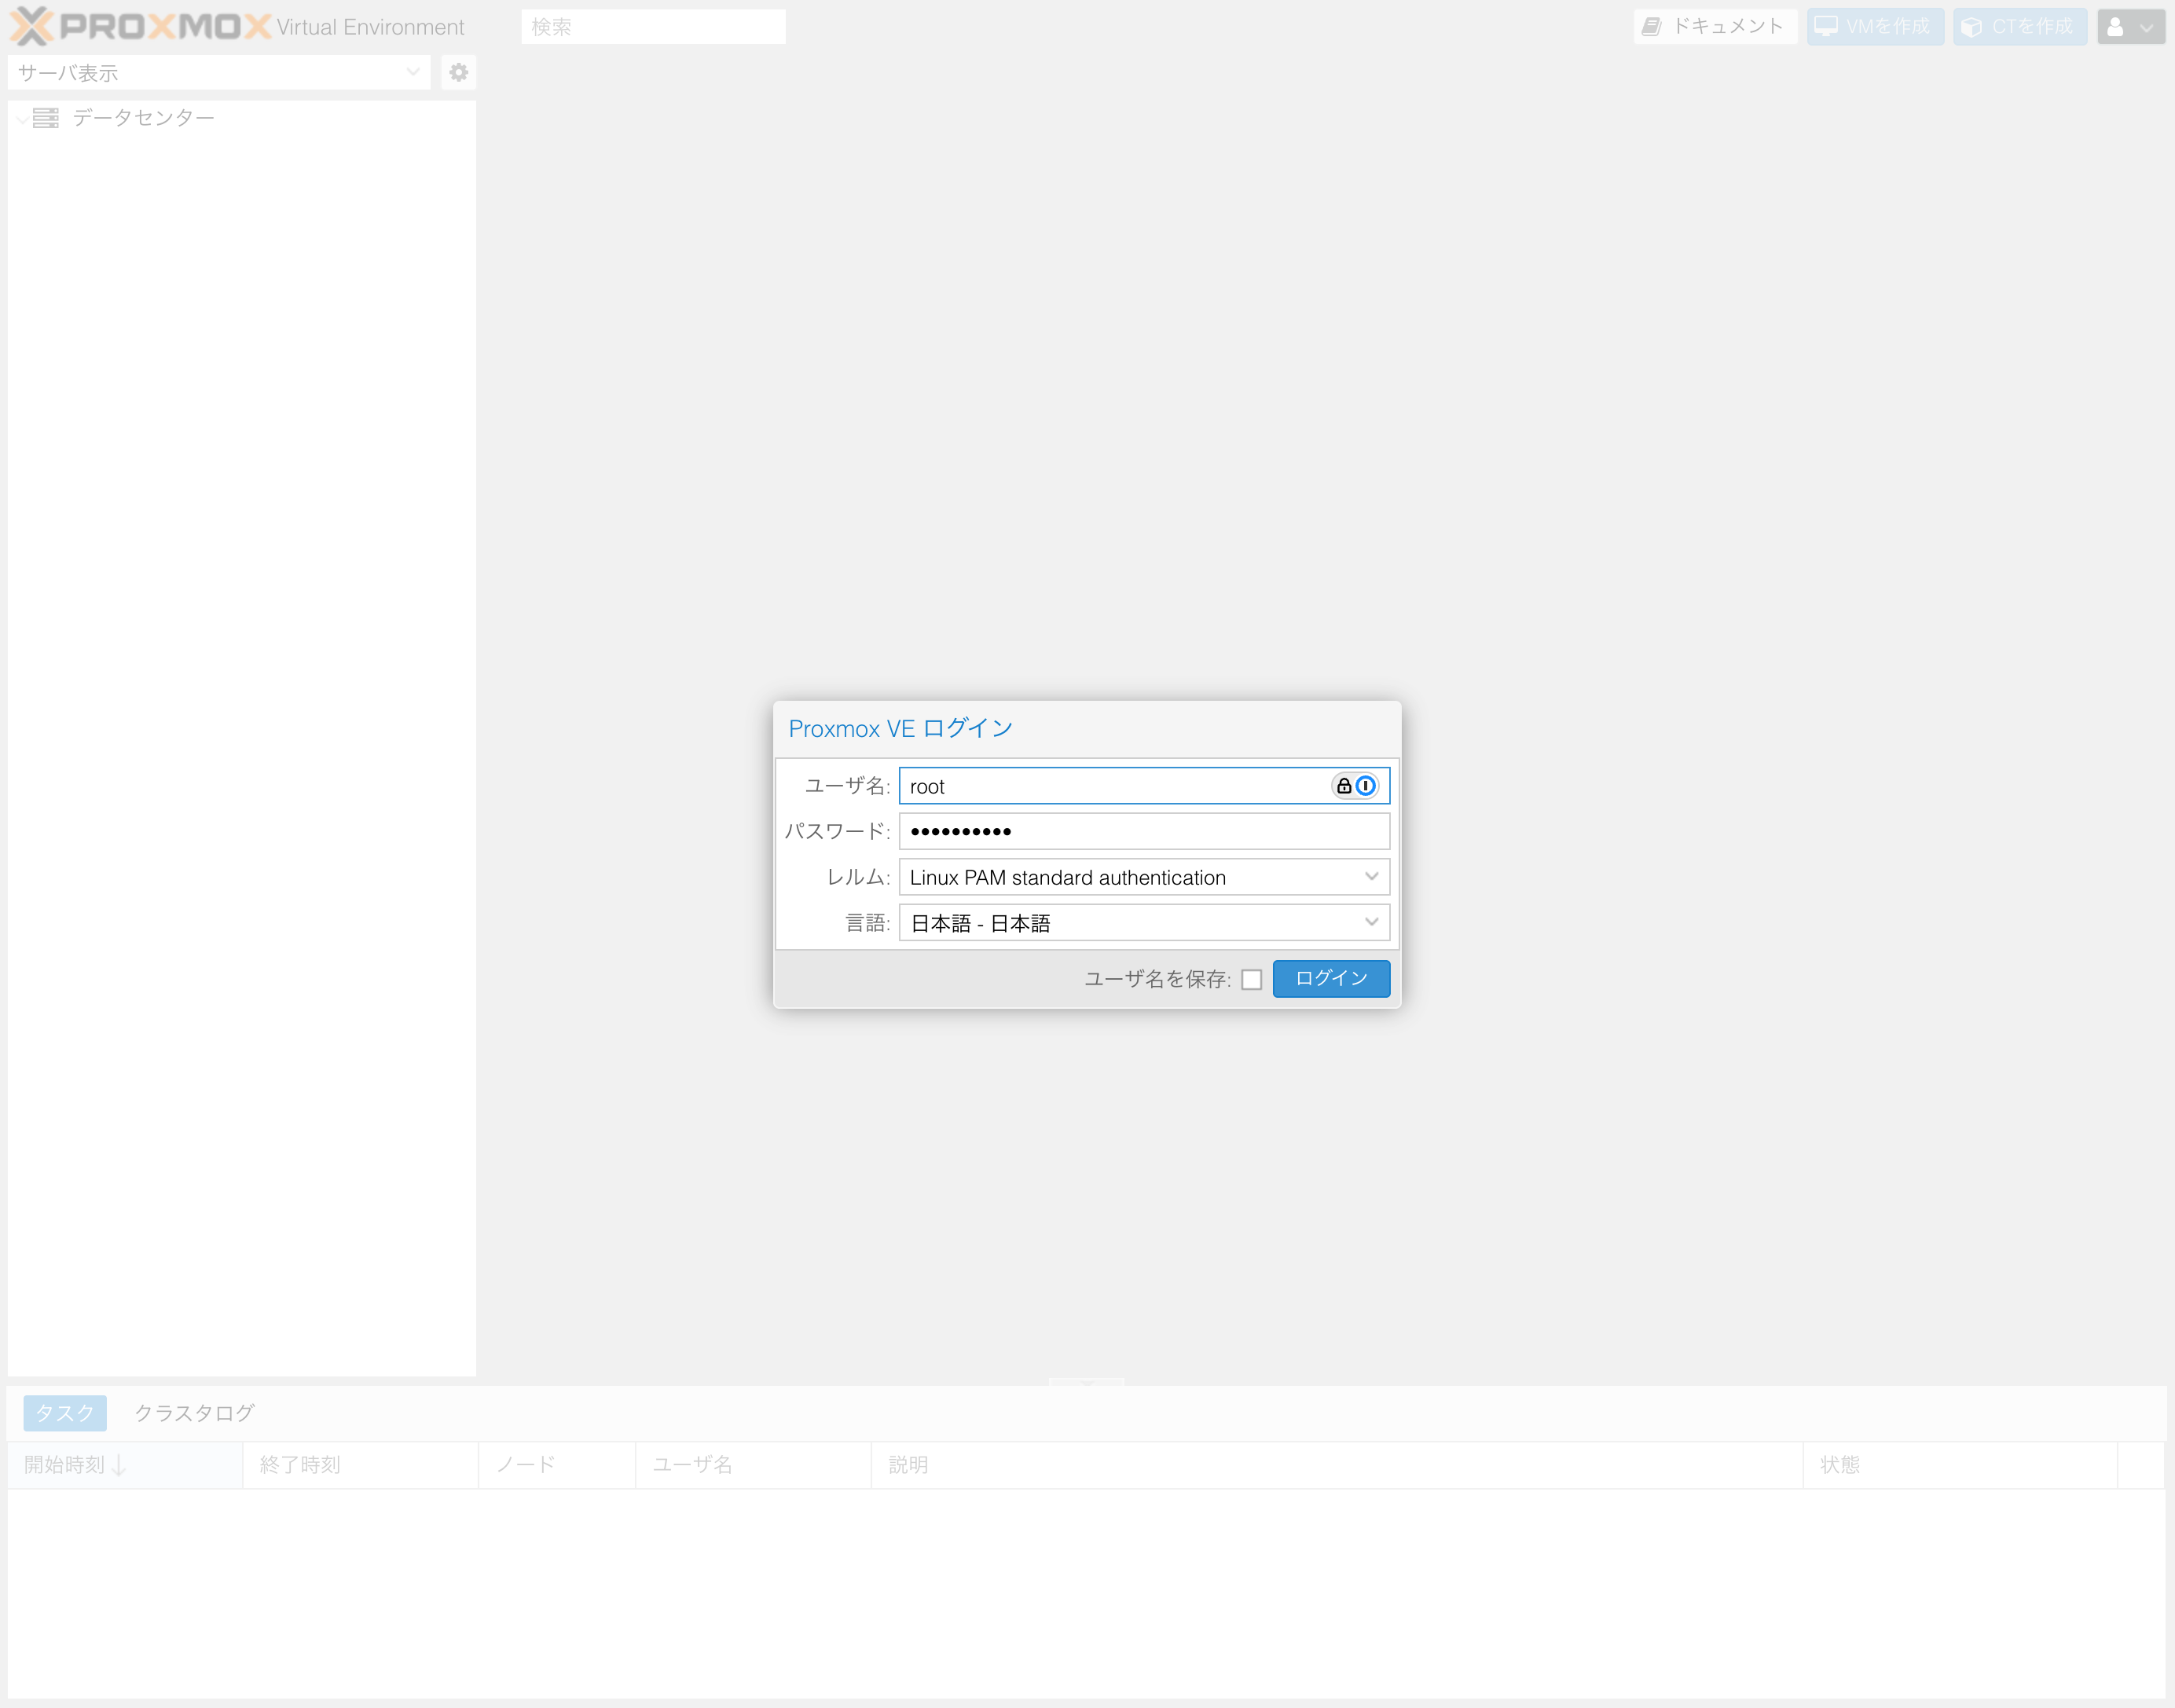The height and width of the screenshot is (1708, 2175).
Task: Click the gear settings icon beside server view
Action: tap(459, 72)
